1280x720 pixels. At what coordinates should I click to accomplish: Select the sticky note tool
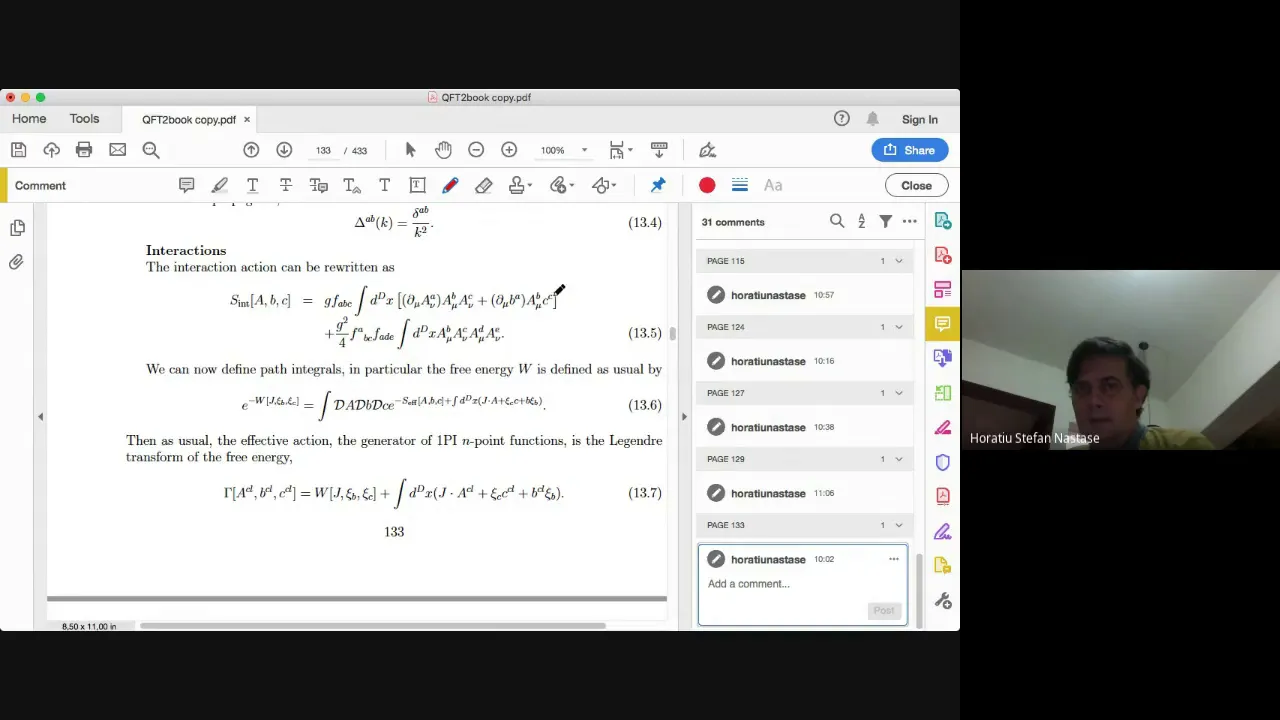tap(186, 185)
